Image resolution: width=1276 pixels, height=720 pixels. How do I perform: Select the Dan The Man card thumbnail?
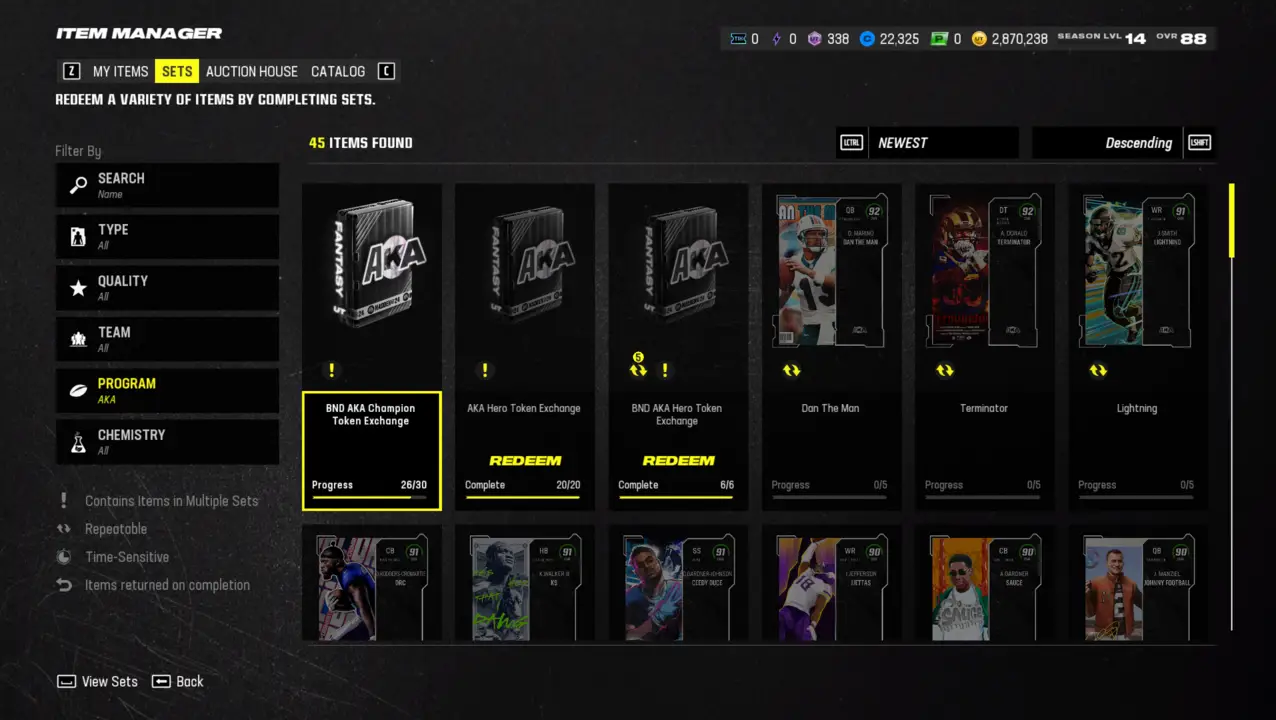pyautogui.click(x=830, y=270)
